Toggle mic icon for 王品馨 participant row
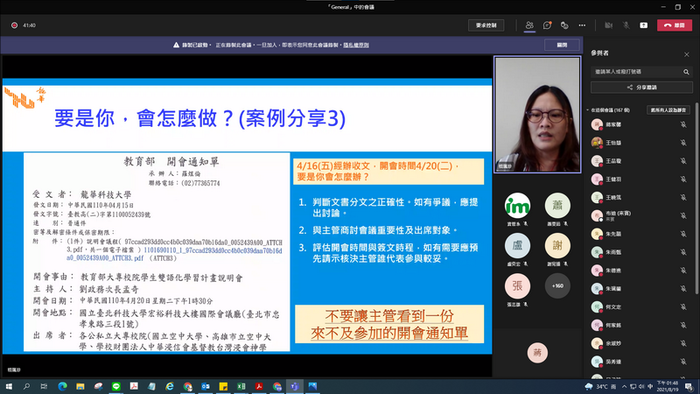The width and height of the screenshot is (700, 394). (683, 161)
